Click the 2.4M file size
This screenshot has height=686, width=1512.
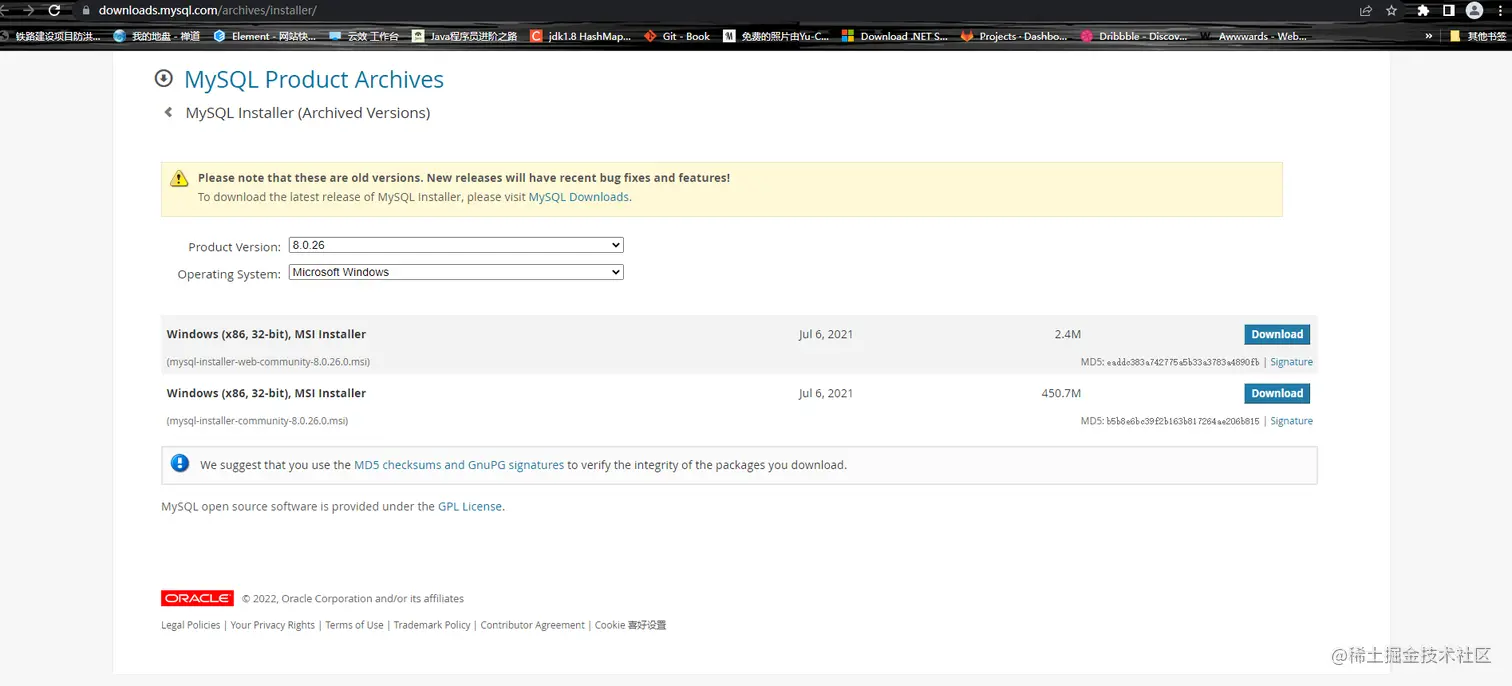(1067, 334)
